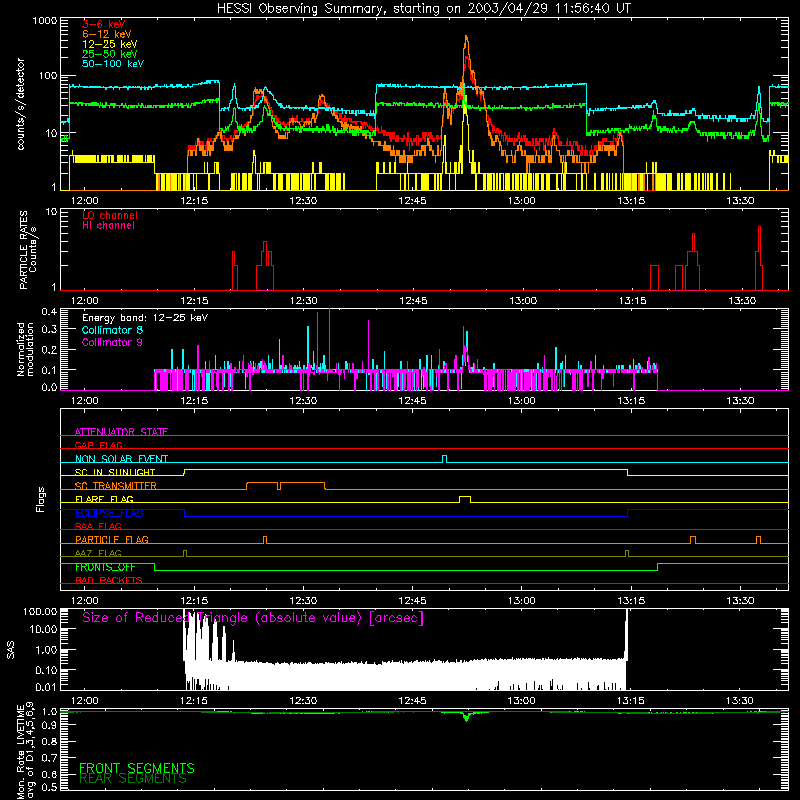Select the 25-50 keV legend label
The height and width of the screenshot is (800, 800).
[110, 54]
